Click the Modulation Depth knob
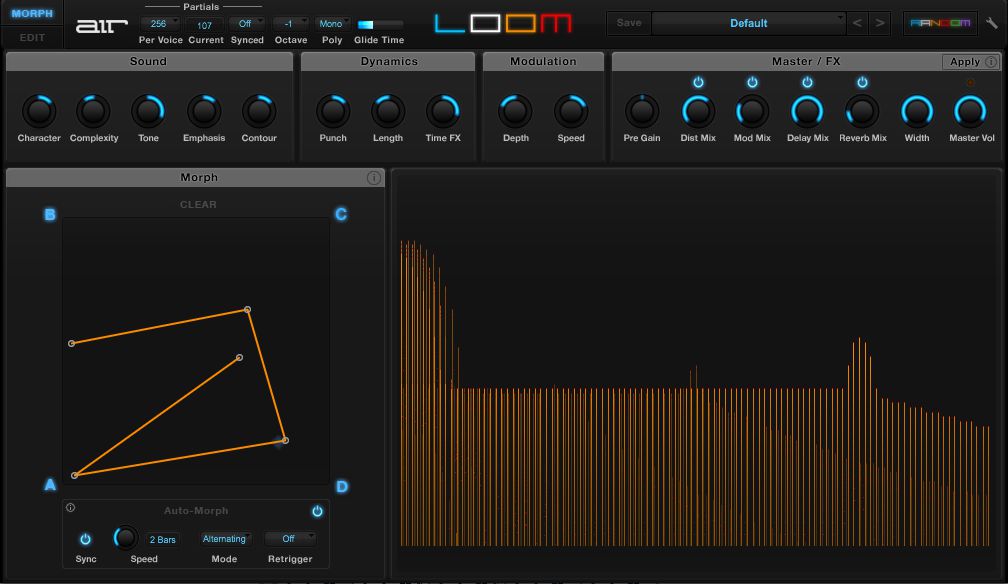Screen dimensions: 1008x584 (x=516, y=111)
